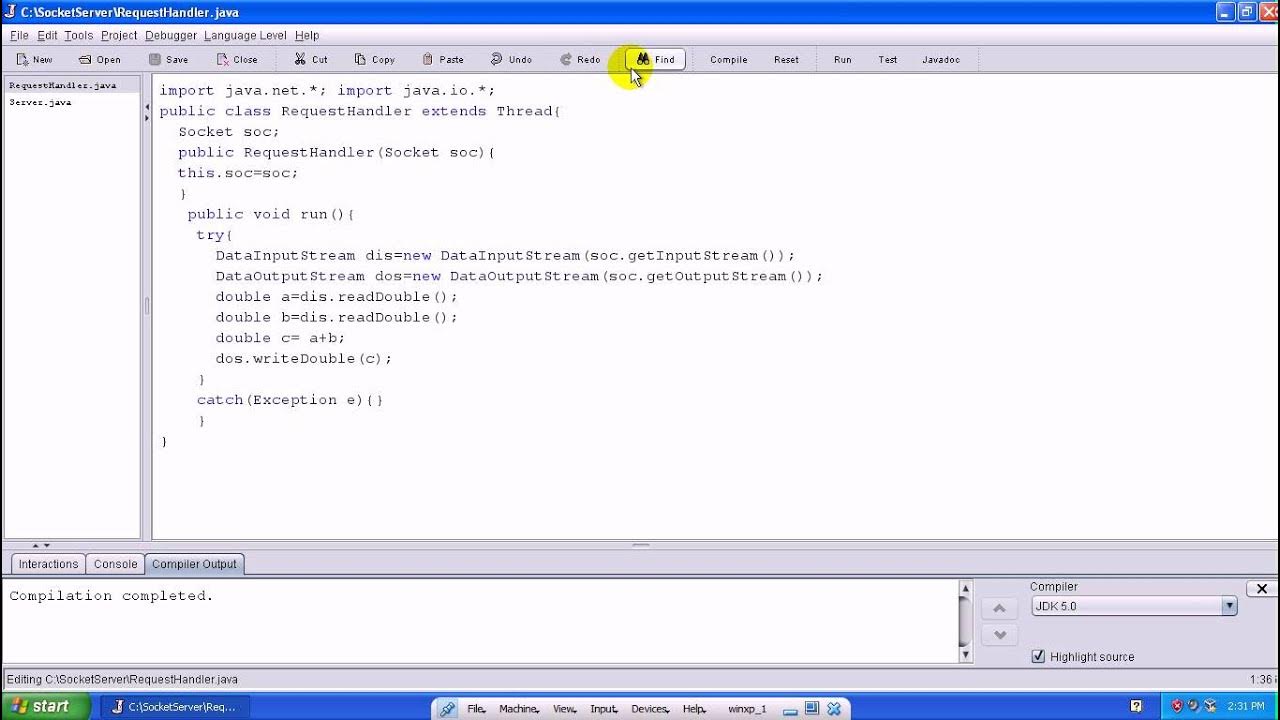Redo the last undone edit
The width and height of the screenshot is (1280, 720).
click(x=580, y=60)
